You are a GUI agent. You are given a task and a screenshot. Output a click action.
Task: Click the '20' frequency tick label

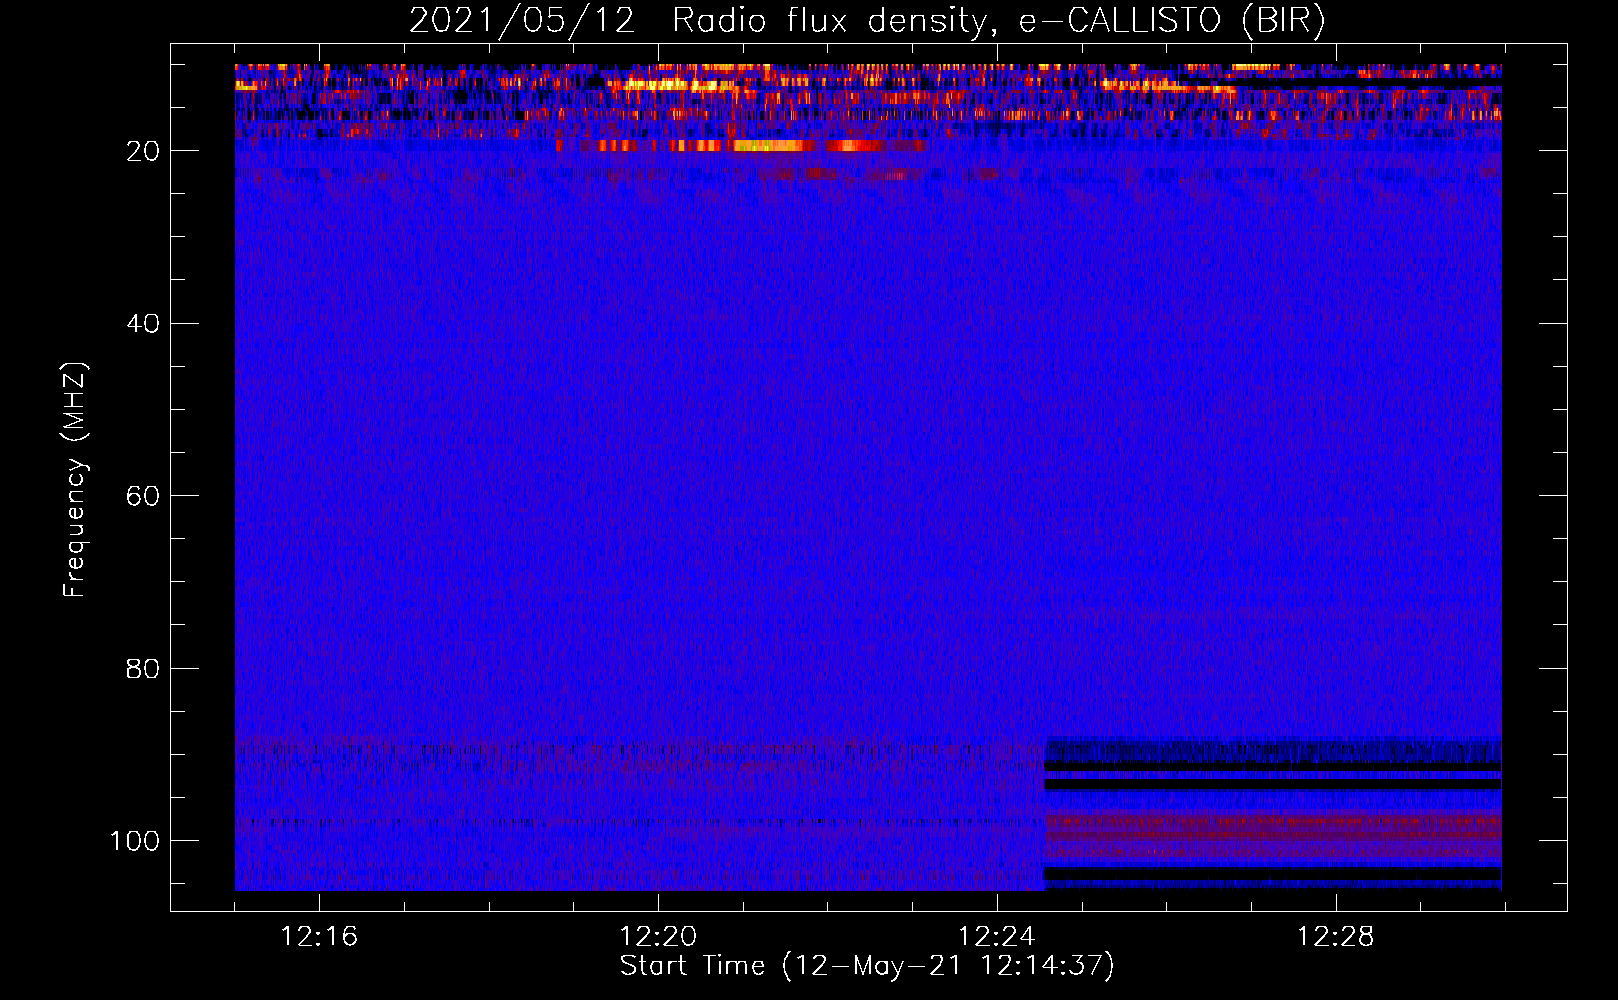pos(144,151)
